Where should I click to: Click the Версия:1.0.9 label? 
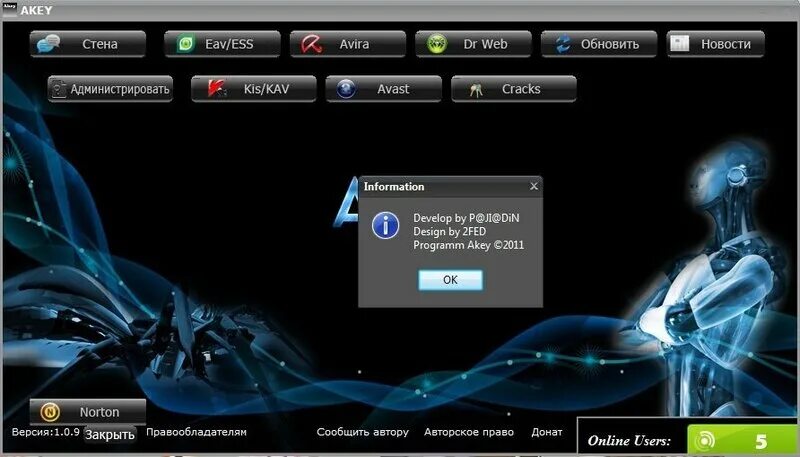45,431
